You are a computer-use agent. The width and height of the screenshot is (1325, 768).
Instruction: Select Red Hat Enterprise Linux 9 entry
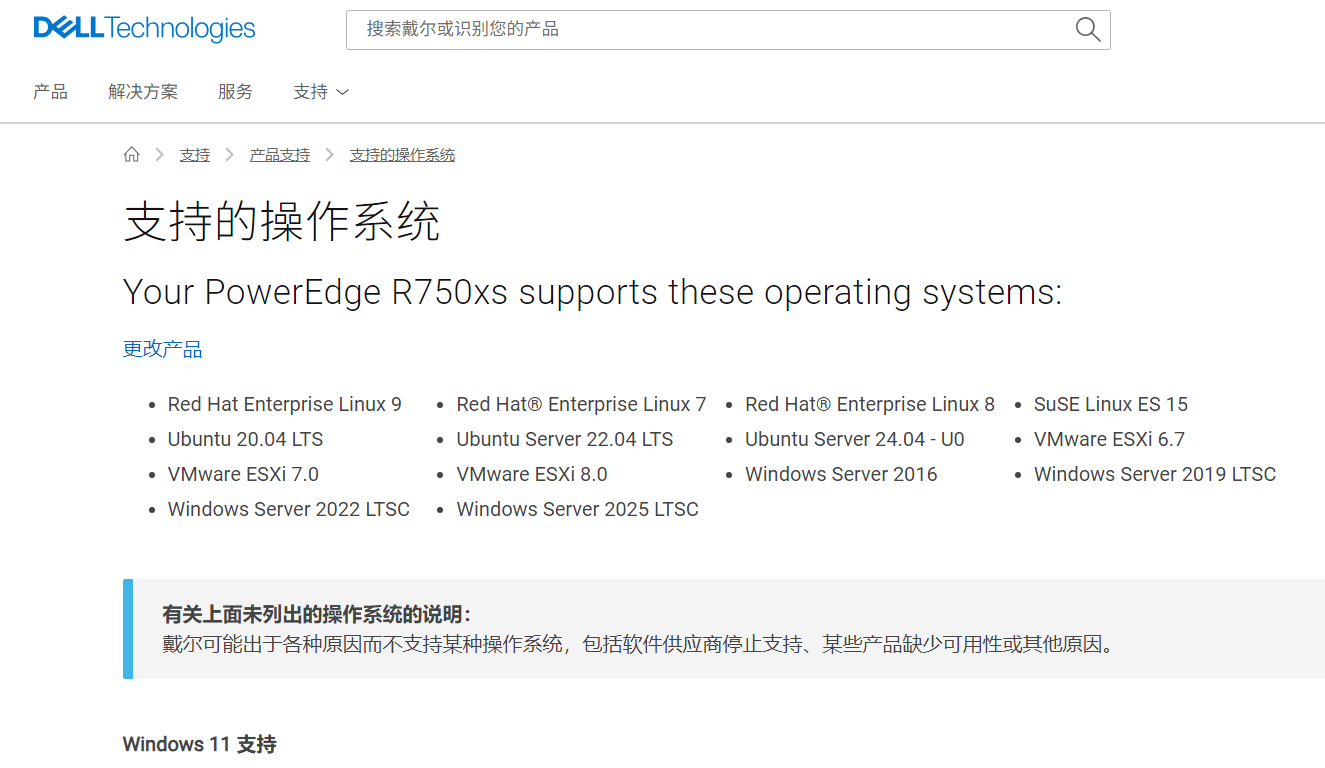point(285,405)
